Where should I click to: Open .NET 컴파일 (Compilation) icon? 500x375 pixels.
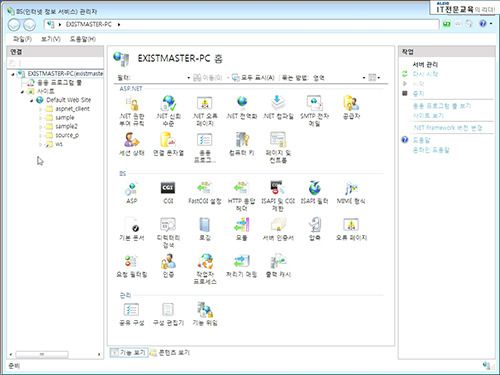tap(278, 107)
